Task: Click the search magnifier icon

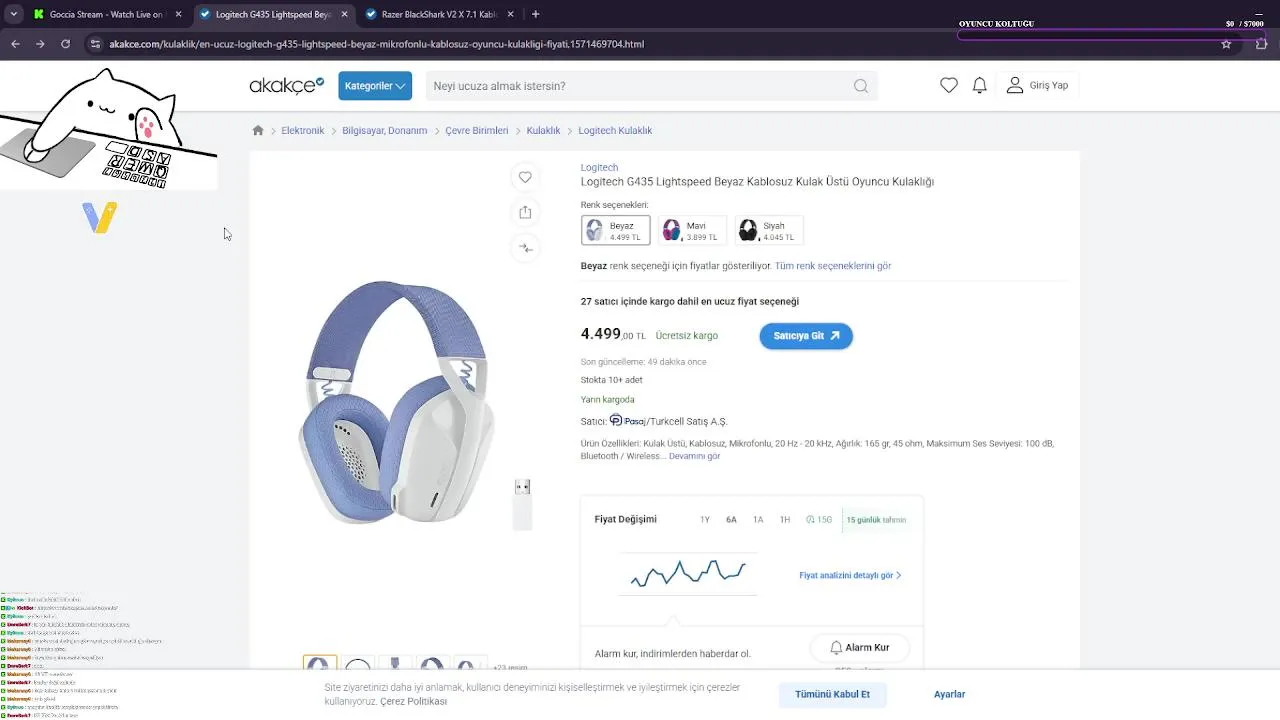Action: [x=861, y=86]
